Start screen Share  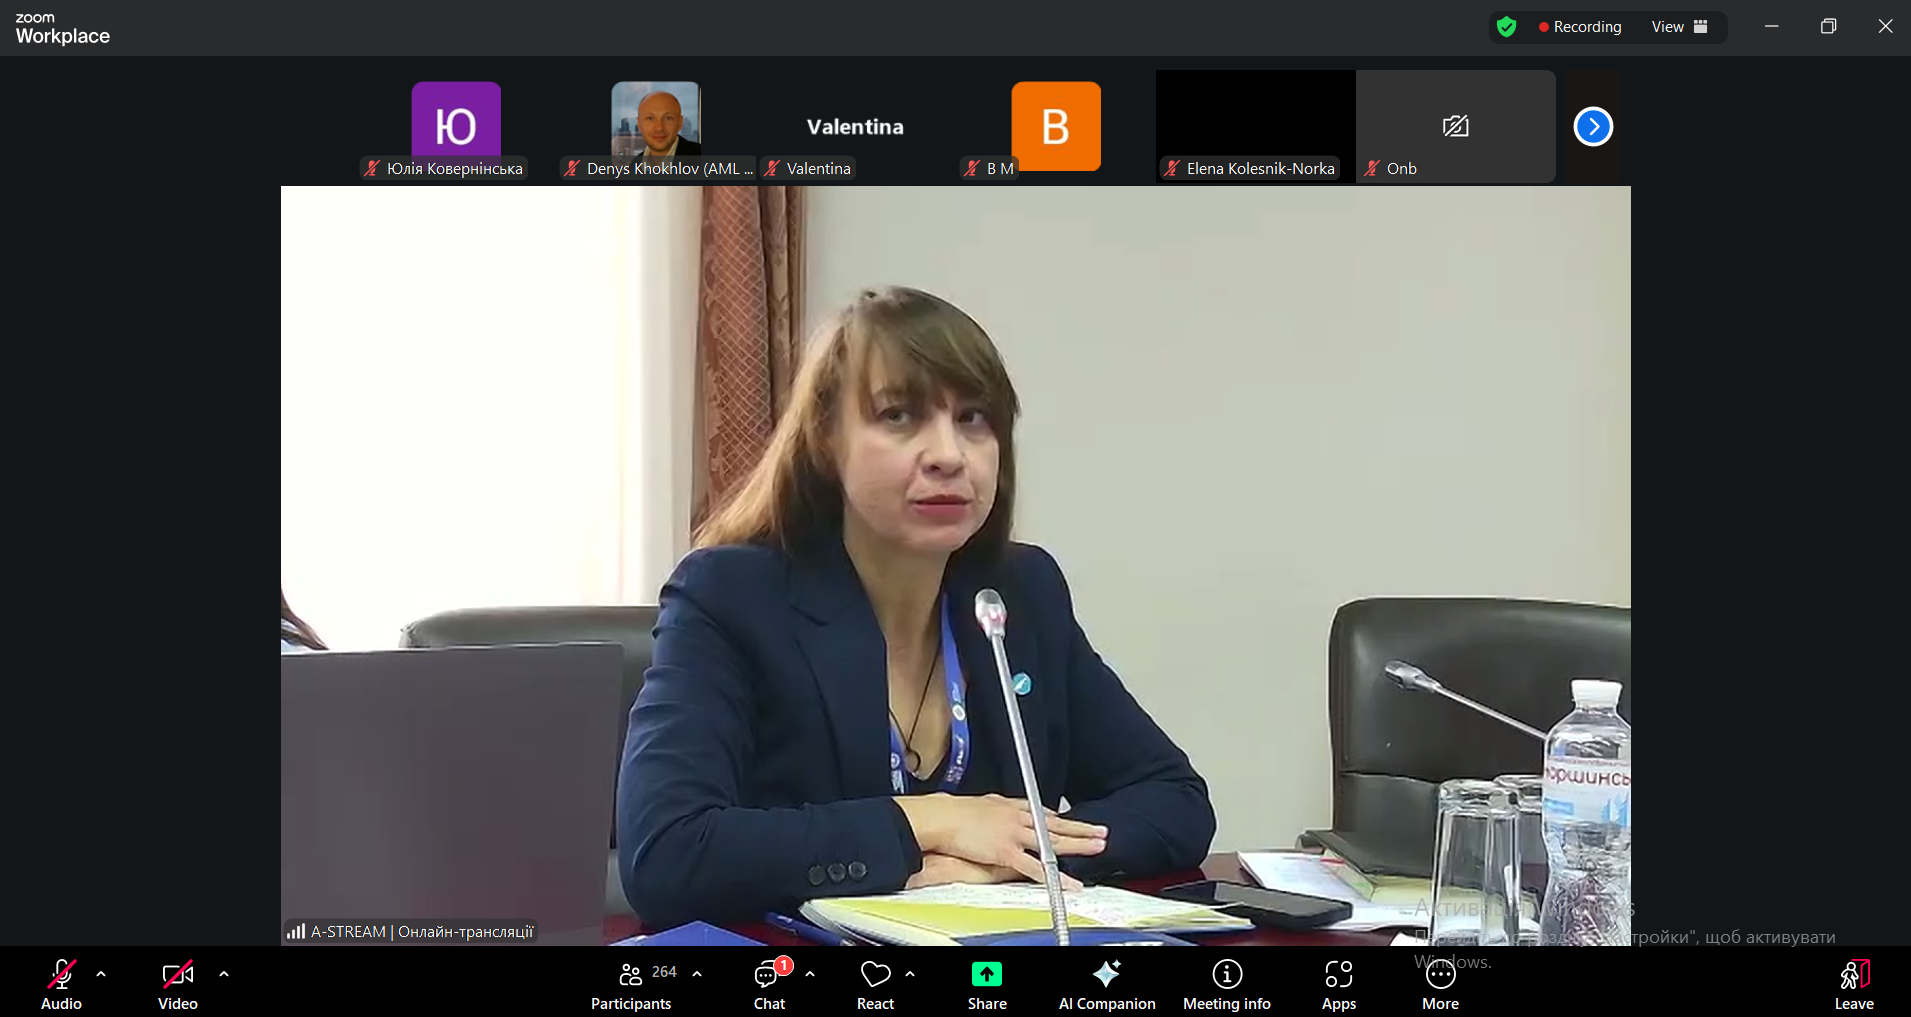pos(986,985)
